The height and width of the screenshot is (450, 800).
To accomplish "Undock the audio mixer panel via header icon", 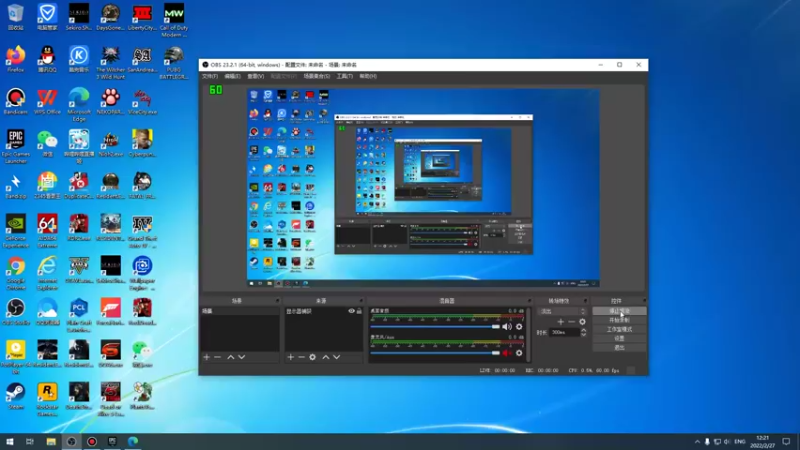I will [x=529, y=301].
